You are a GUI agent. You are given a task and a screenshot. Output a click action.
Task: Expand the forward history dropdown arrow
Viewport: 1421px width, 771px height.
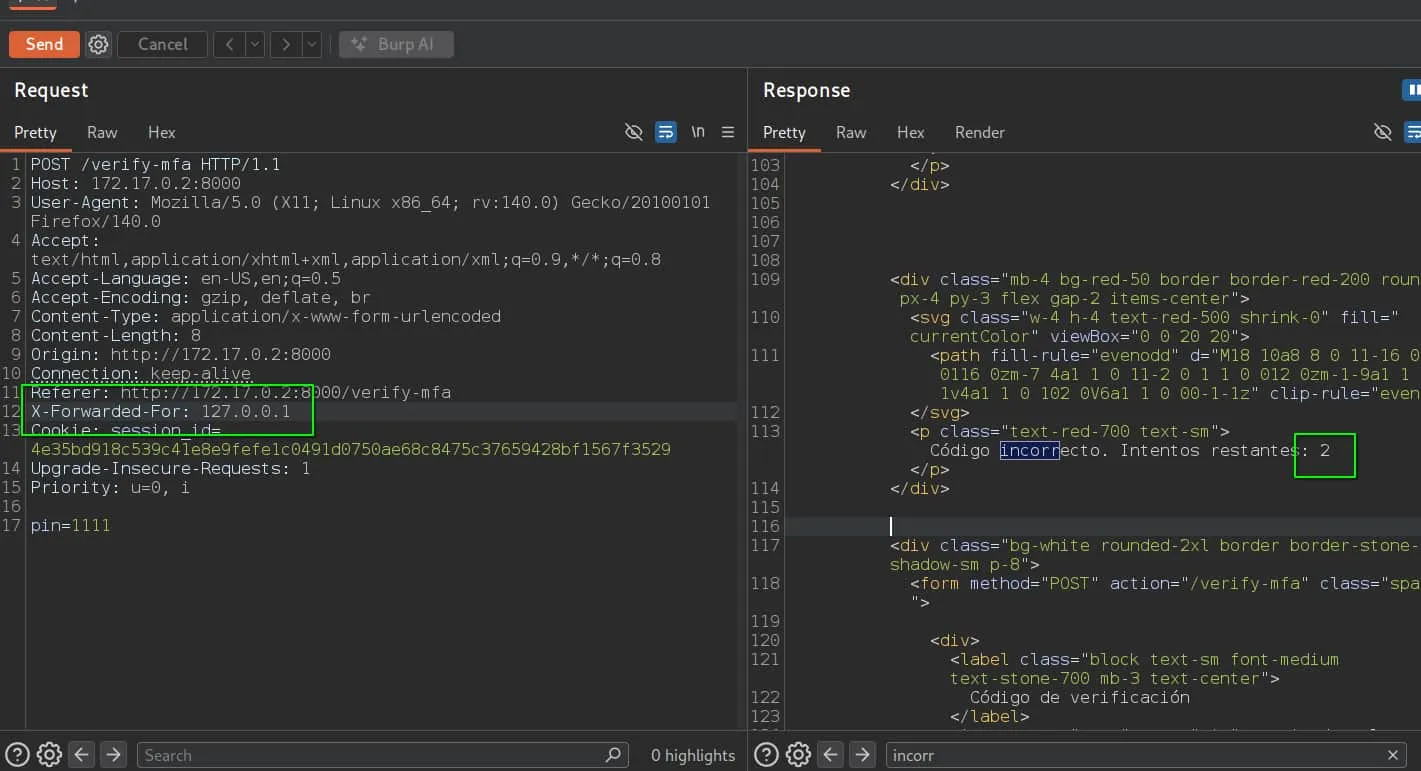pyautogui.click(x=312, y=44)
